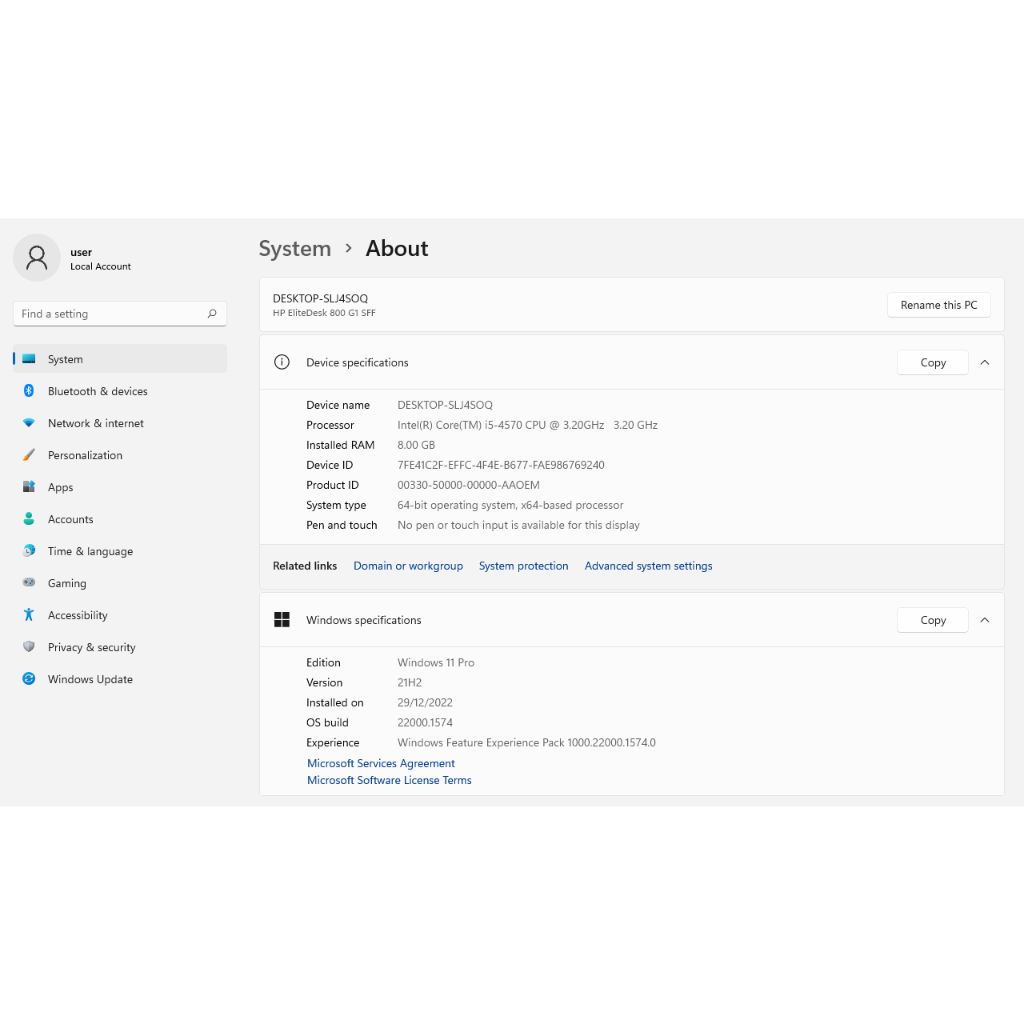Click the Accessibility figure icon
This screenshot has height=1024, width=1024.
click(29, 615)
